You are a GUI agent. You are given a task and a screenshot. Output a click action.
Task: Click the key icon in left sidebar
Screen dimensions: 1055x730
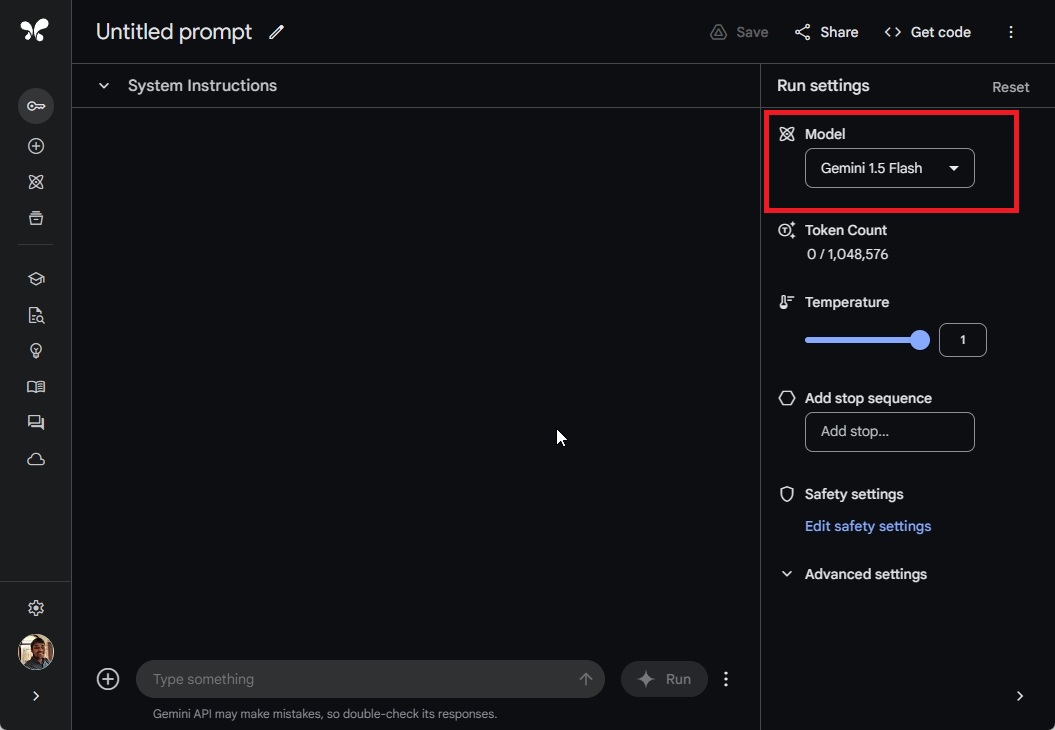coord(36,106)
